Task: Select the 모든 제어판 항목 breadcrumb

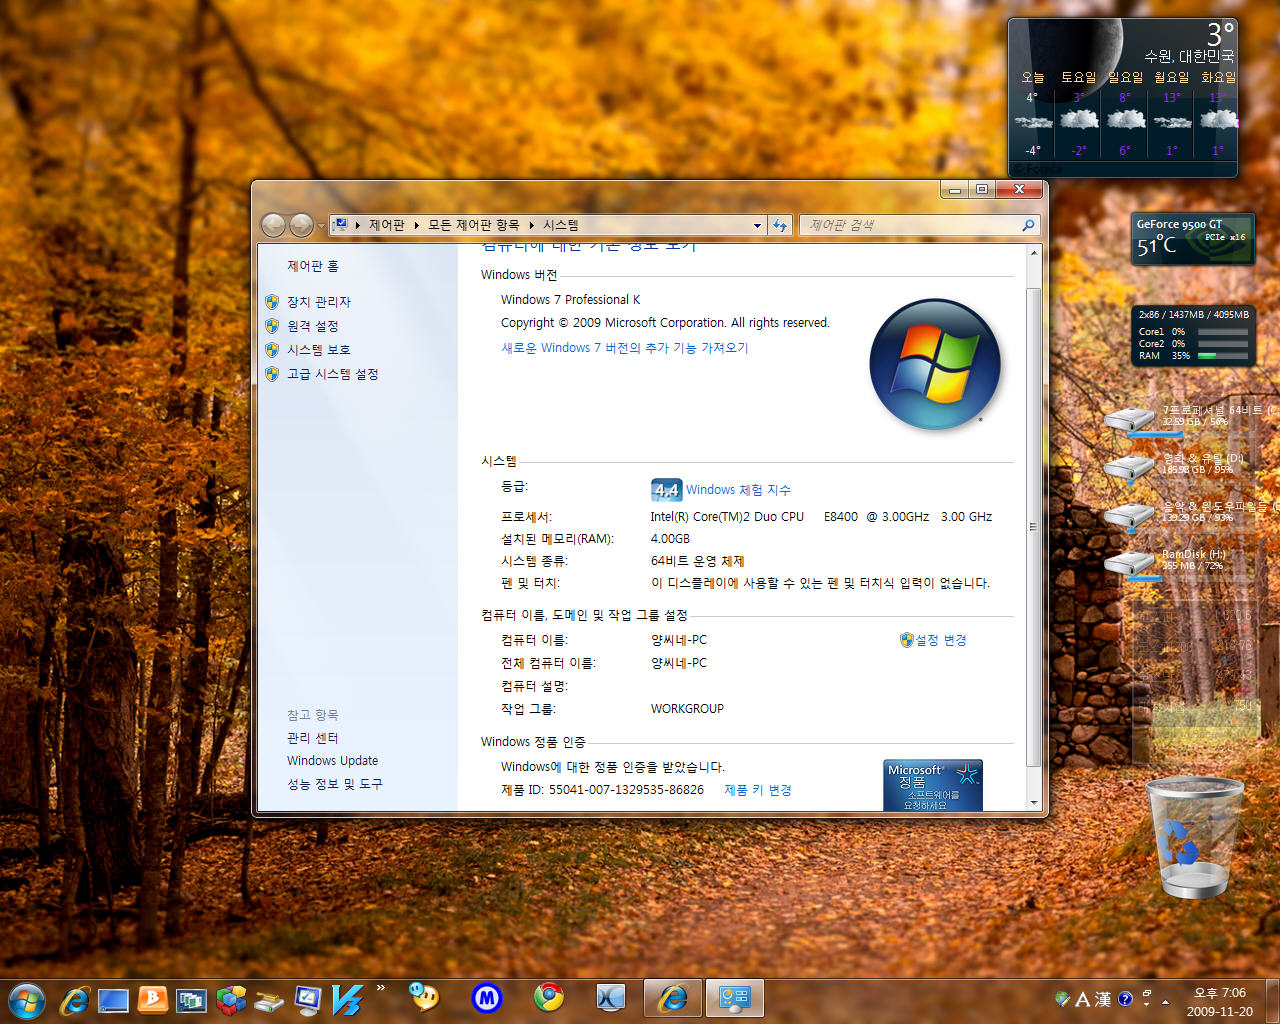Action: click(x=474, y=226)
